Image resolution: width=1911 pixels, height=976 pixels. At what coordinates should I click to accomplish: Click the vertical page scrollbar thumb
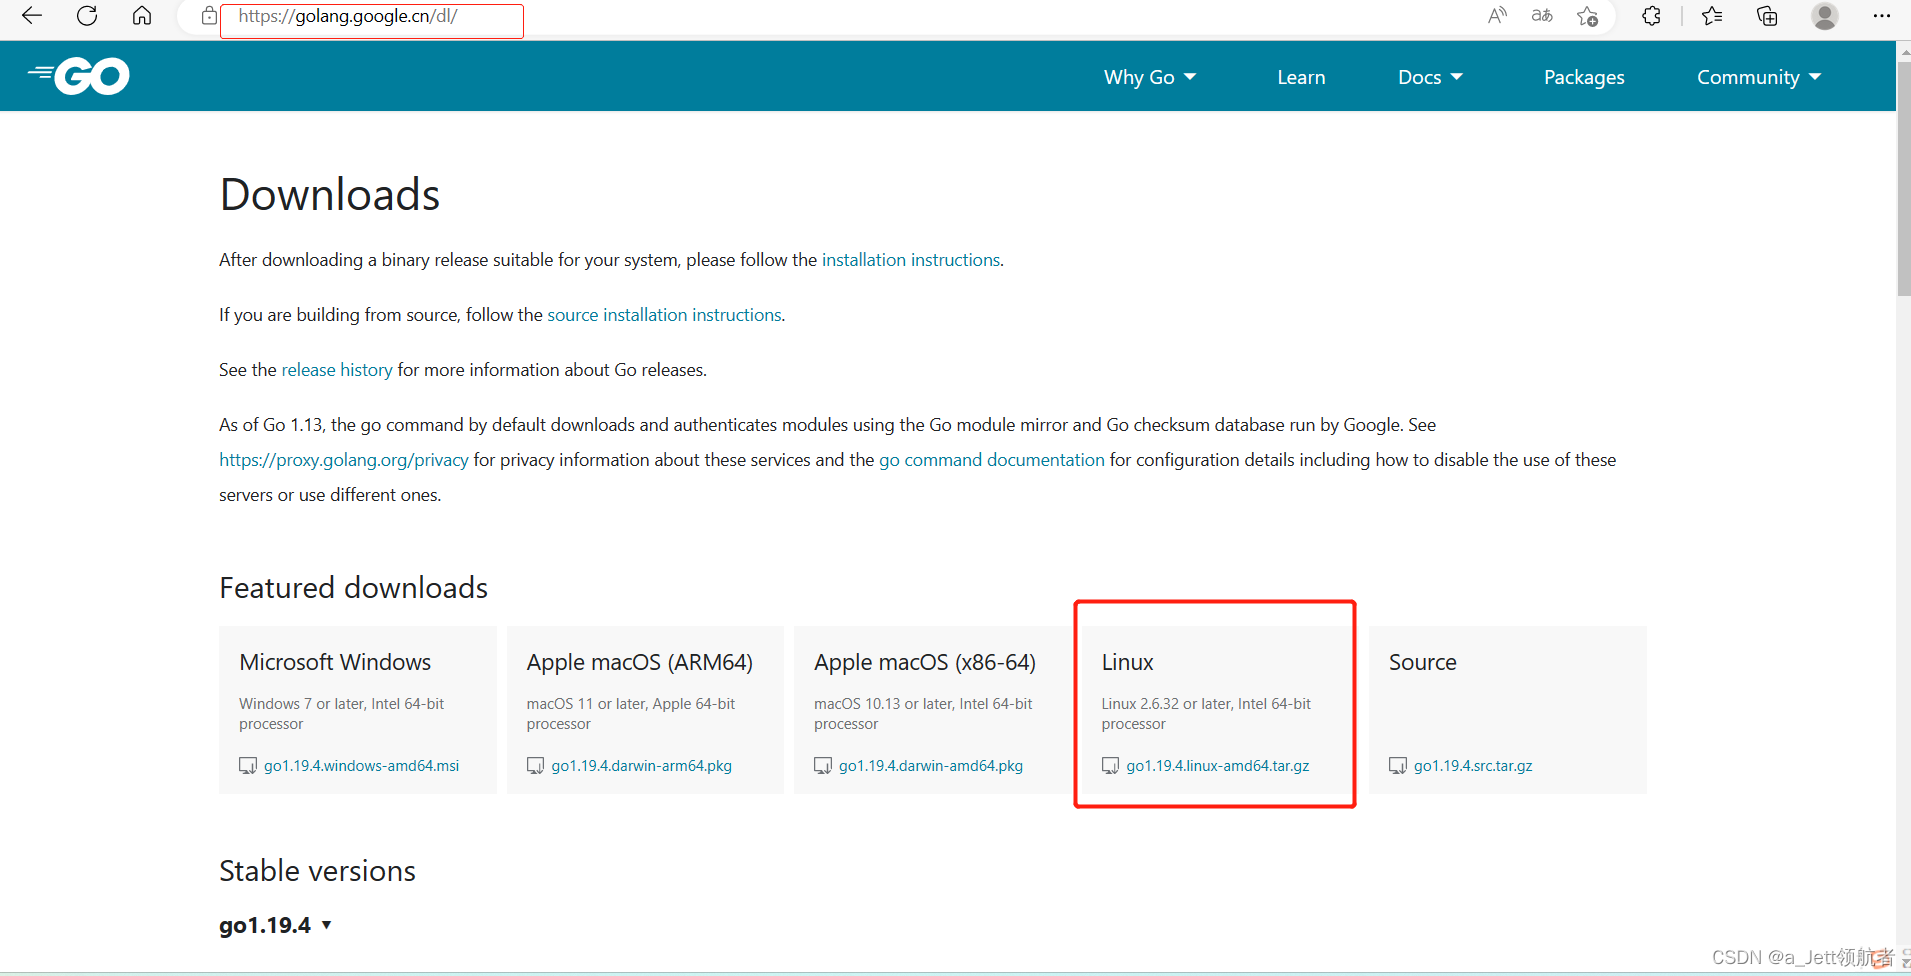1903,180
